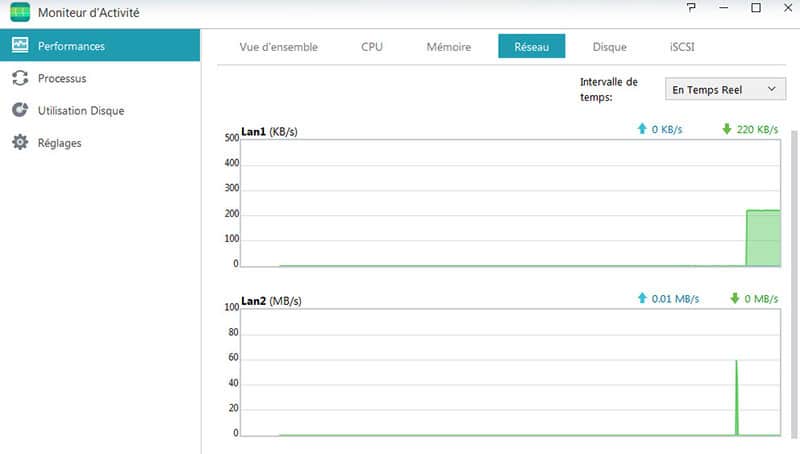Select the Mémoire tab
The height and width of the screenshot is (454, 800).
[x=449, y=46]
